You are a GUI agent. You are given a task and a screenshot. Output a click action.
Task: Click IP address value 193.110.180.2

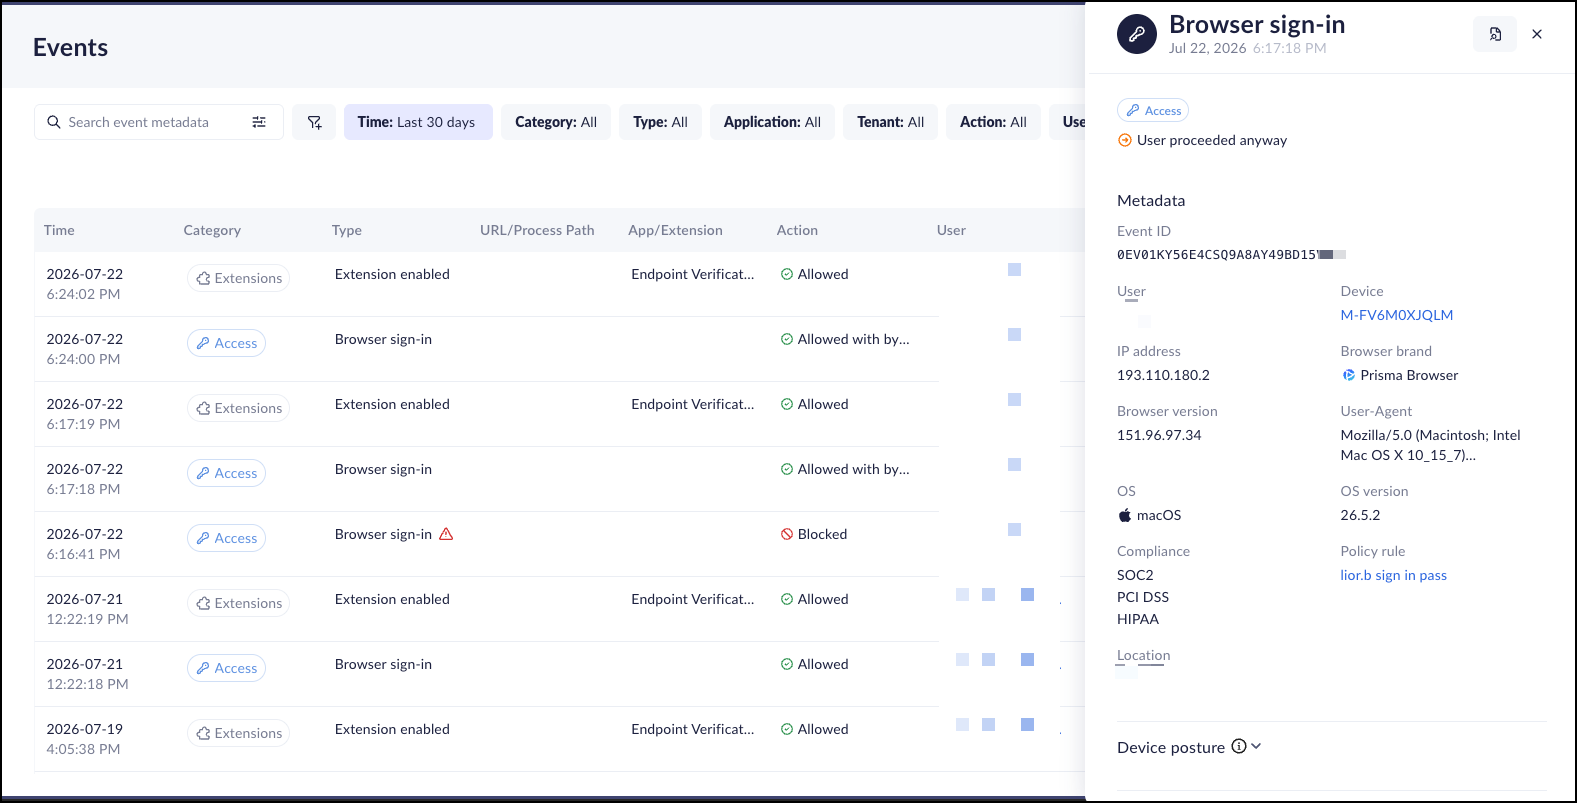(1163, 375)
